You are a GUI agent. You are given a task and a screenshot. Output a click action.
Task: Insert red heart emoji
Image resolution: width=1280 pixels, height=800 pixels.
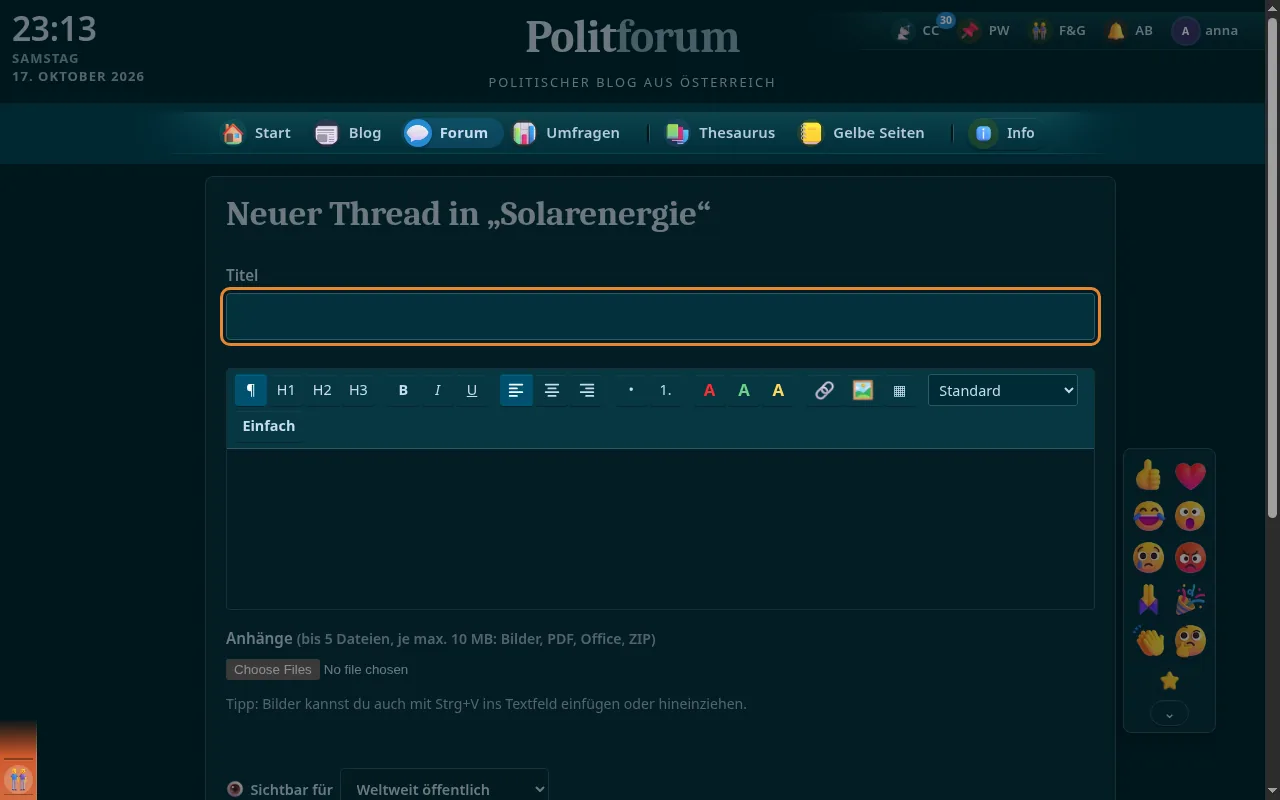1190,475
